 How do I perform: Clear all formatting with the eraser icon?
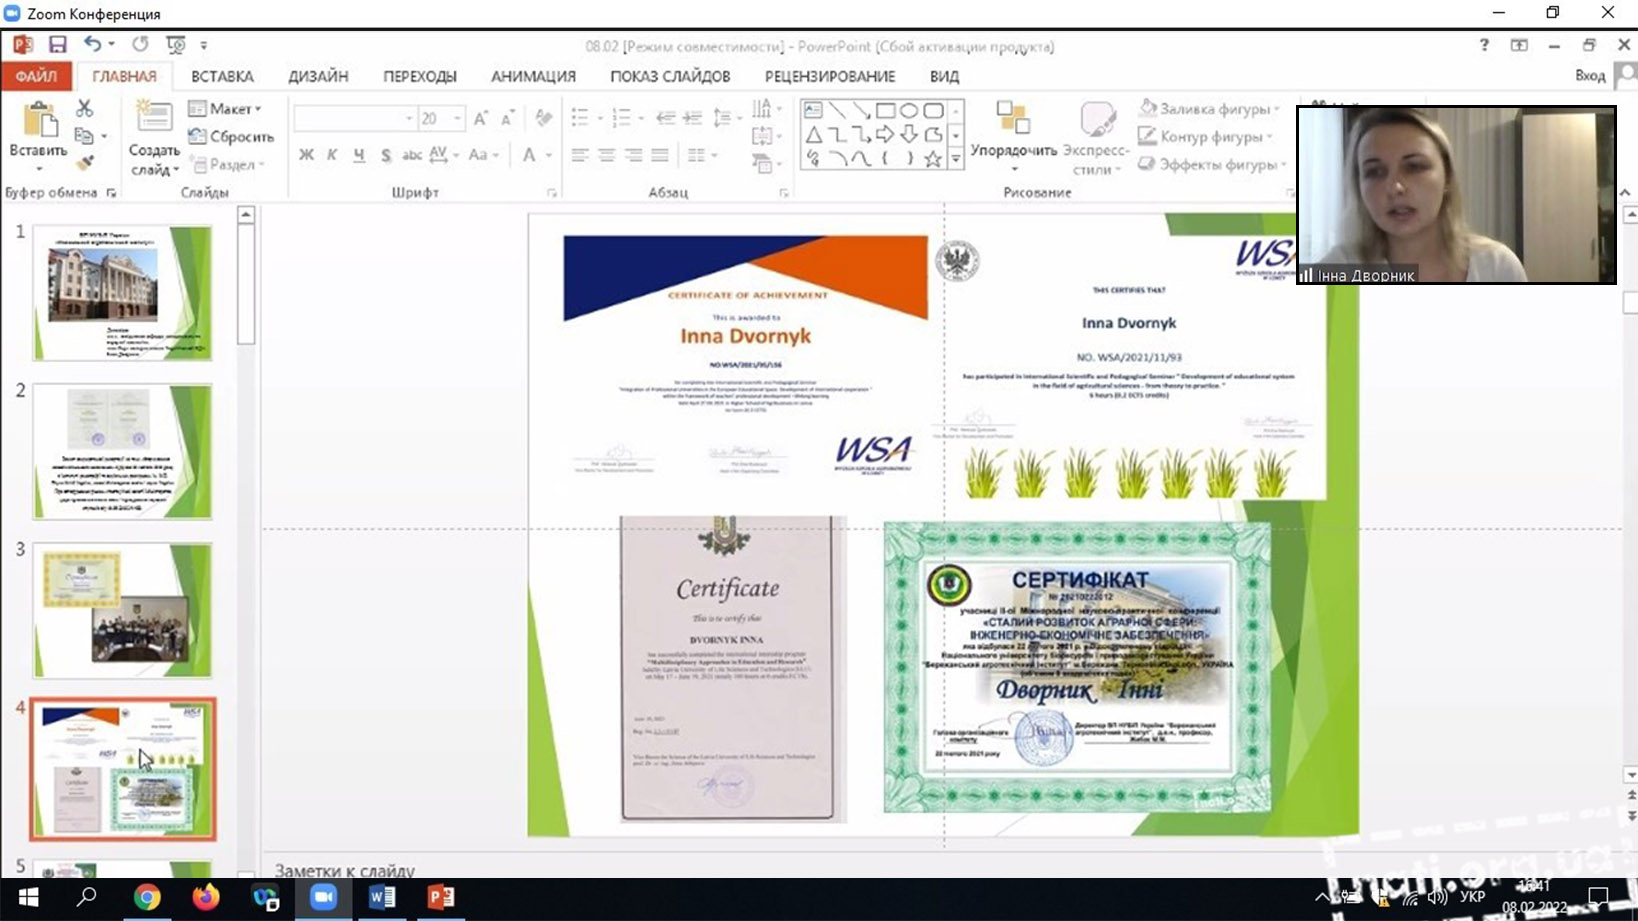[x=543, y=118]
